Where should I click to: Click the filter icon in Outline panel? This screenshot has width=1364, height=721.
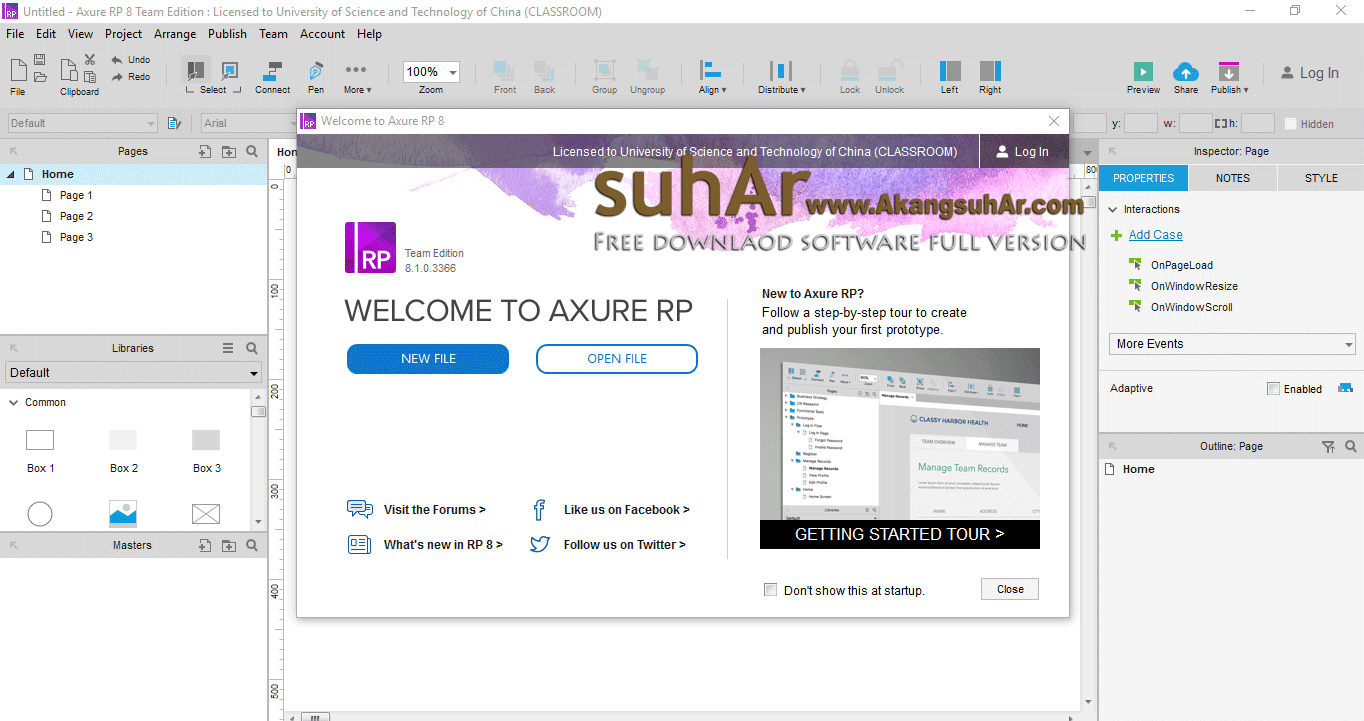[1328, 446]
